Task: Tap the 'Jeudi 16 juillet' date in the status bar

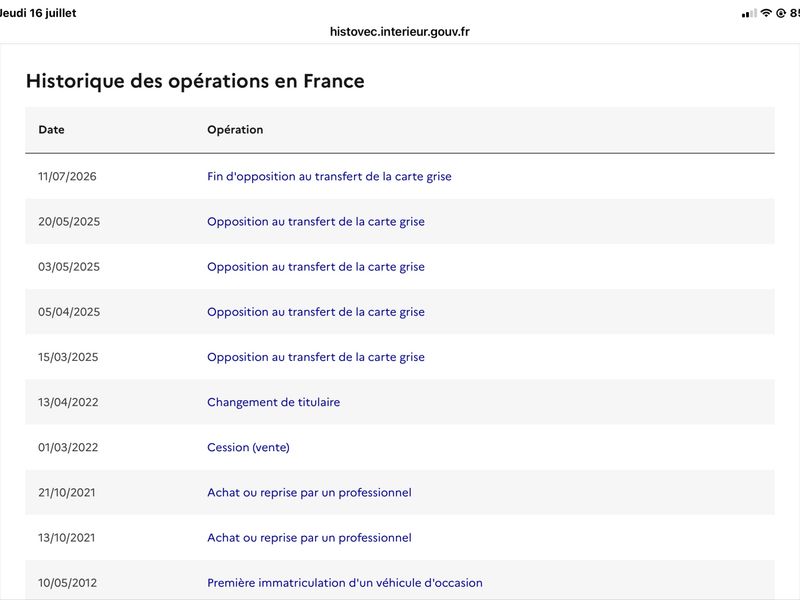Action: tap(38, 13)
